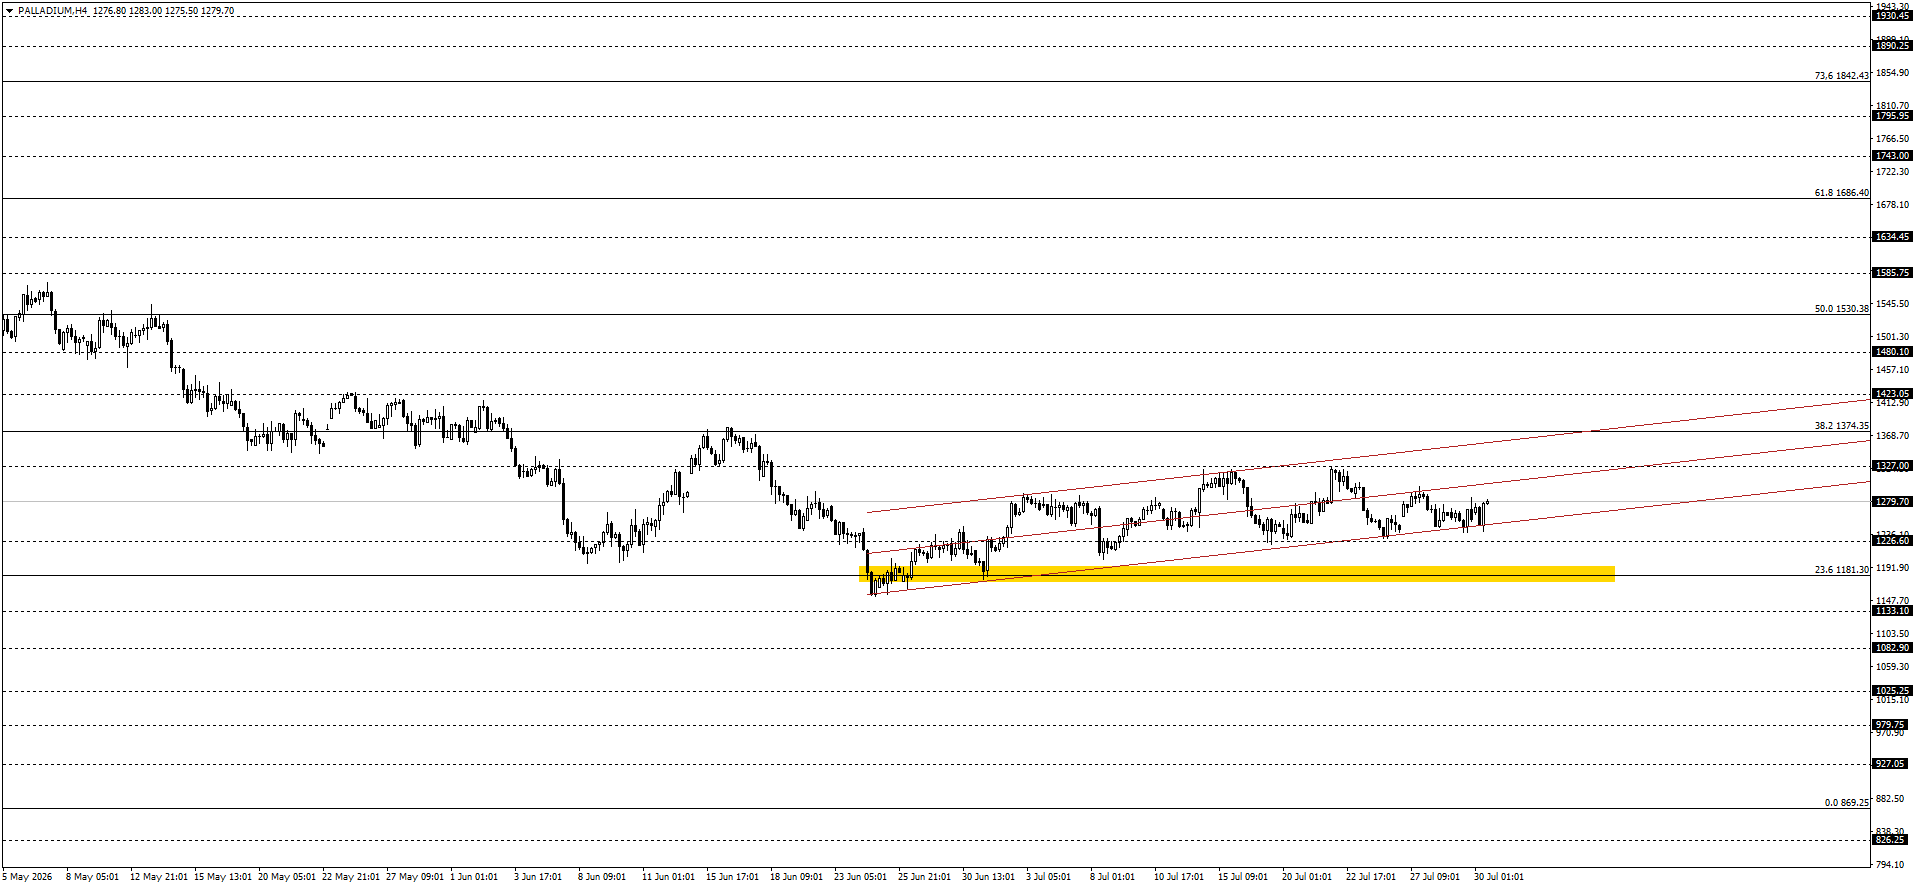The height and width of the screenshot is (888, 1916).
Task: Click the 15 Jun 17:01 time label
Action: [x=732, y=877]
